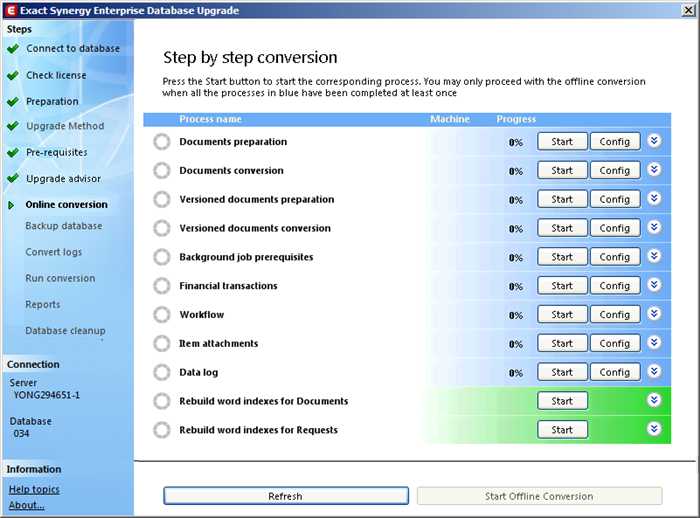Open Config for Versioned documents preparation
The image size is (700, 518).
pos(615,200)
